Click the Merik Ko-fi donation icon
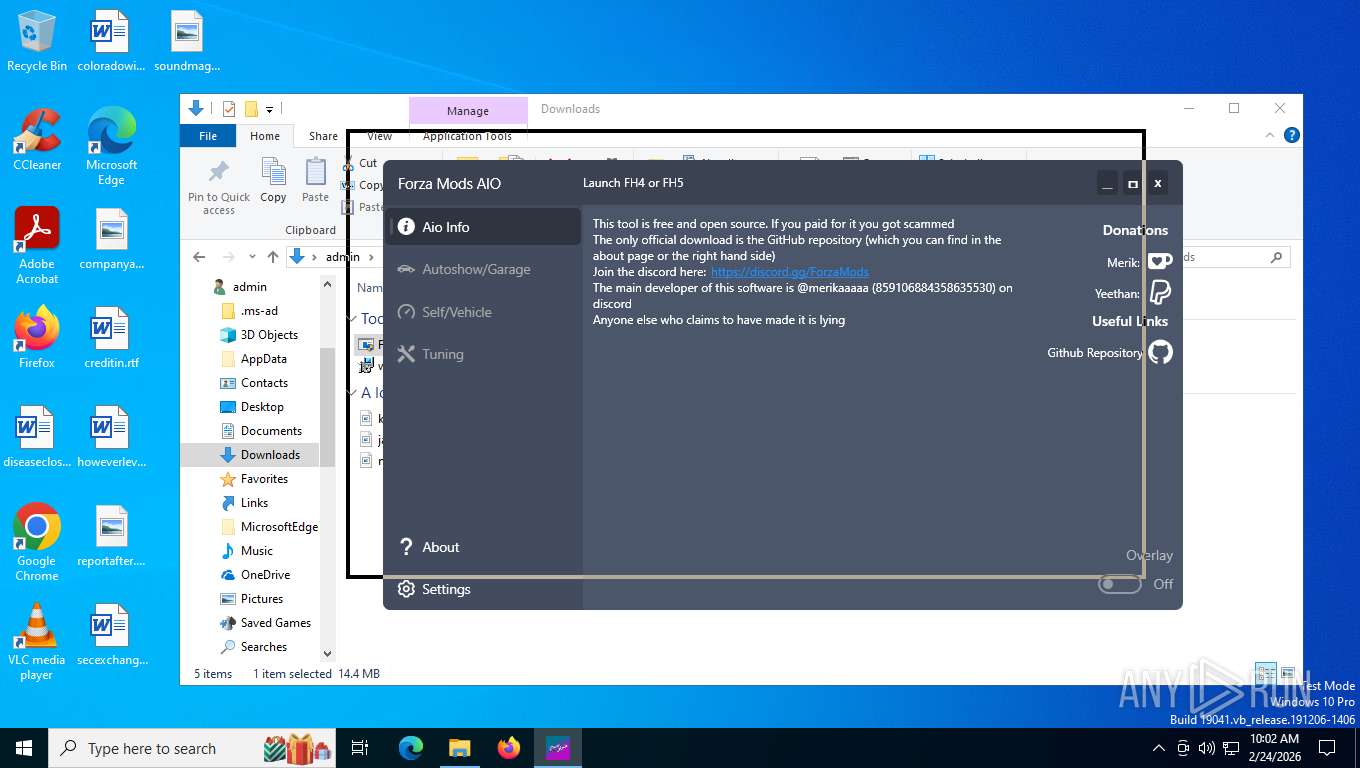Screen dimensions: 1360x768 click(x=1160, y=262)
